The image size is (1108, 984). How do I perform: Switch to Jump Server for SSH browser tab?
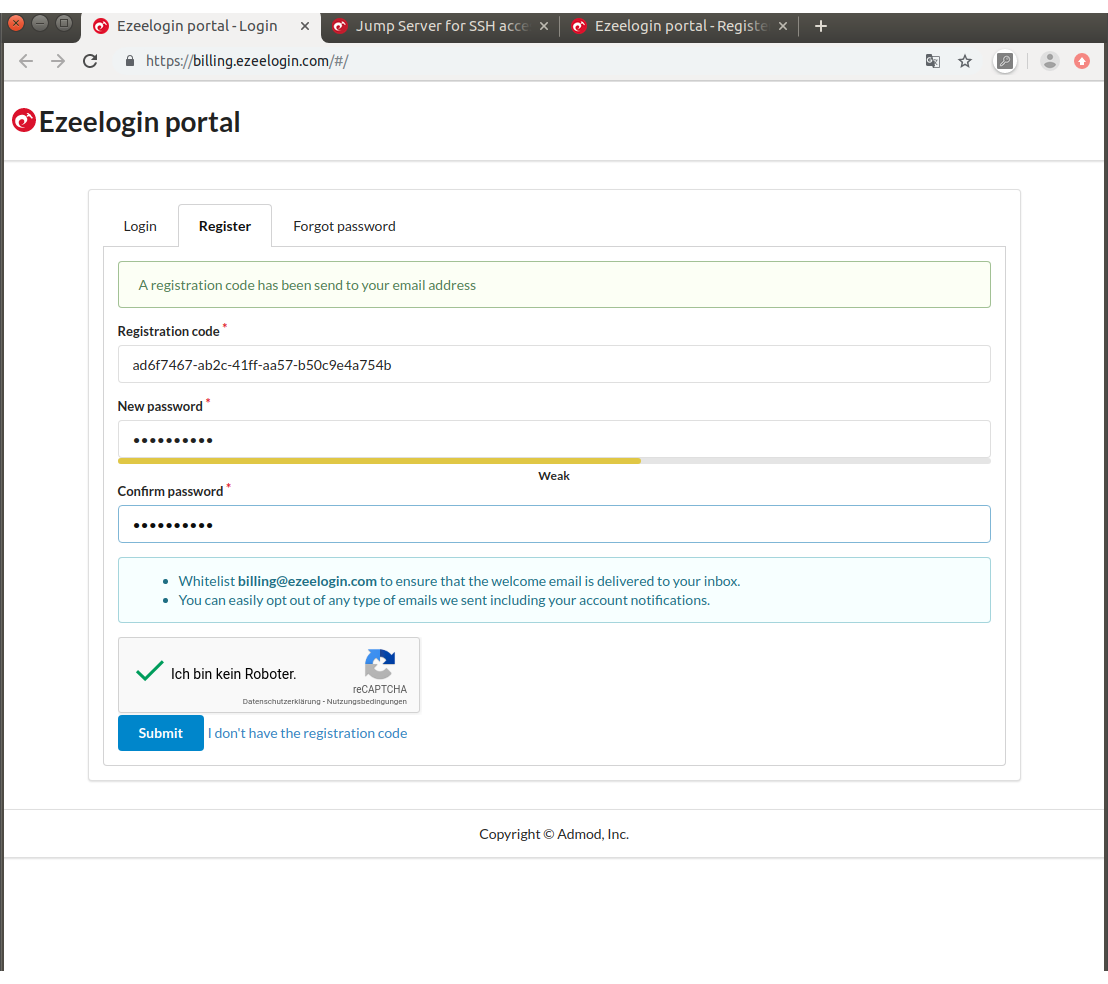(x=441, y=26)
